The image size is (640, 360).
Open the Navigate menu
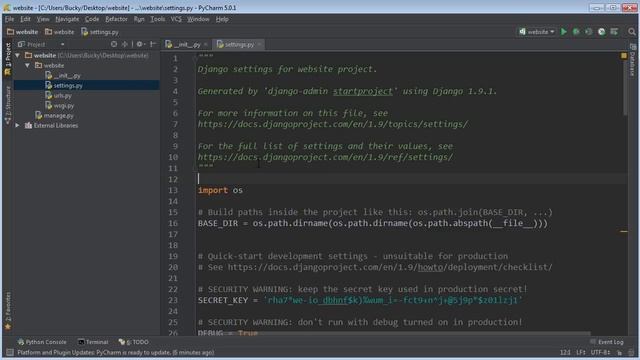pyautogui.click(x=67, y=19)
